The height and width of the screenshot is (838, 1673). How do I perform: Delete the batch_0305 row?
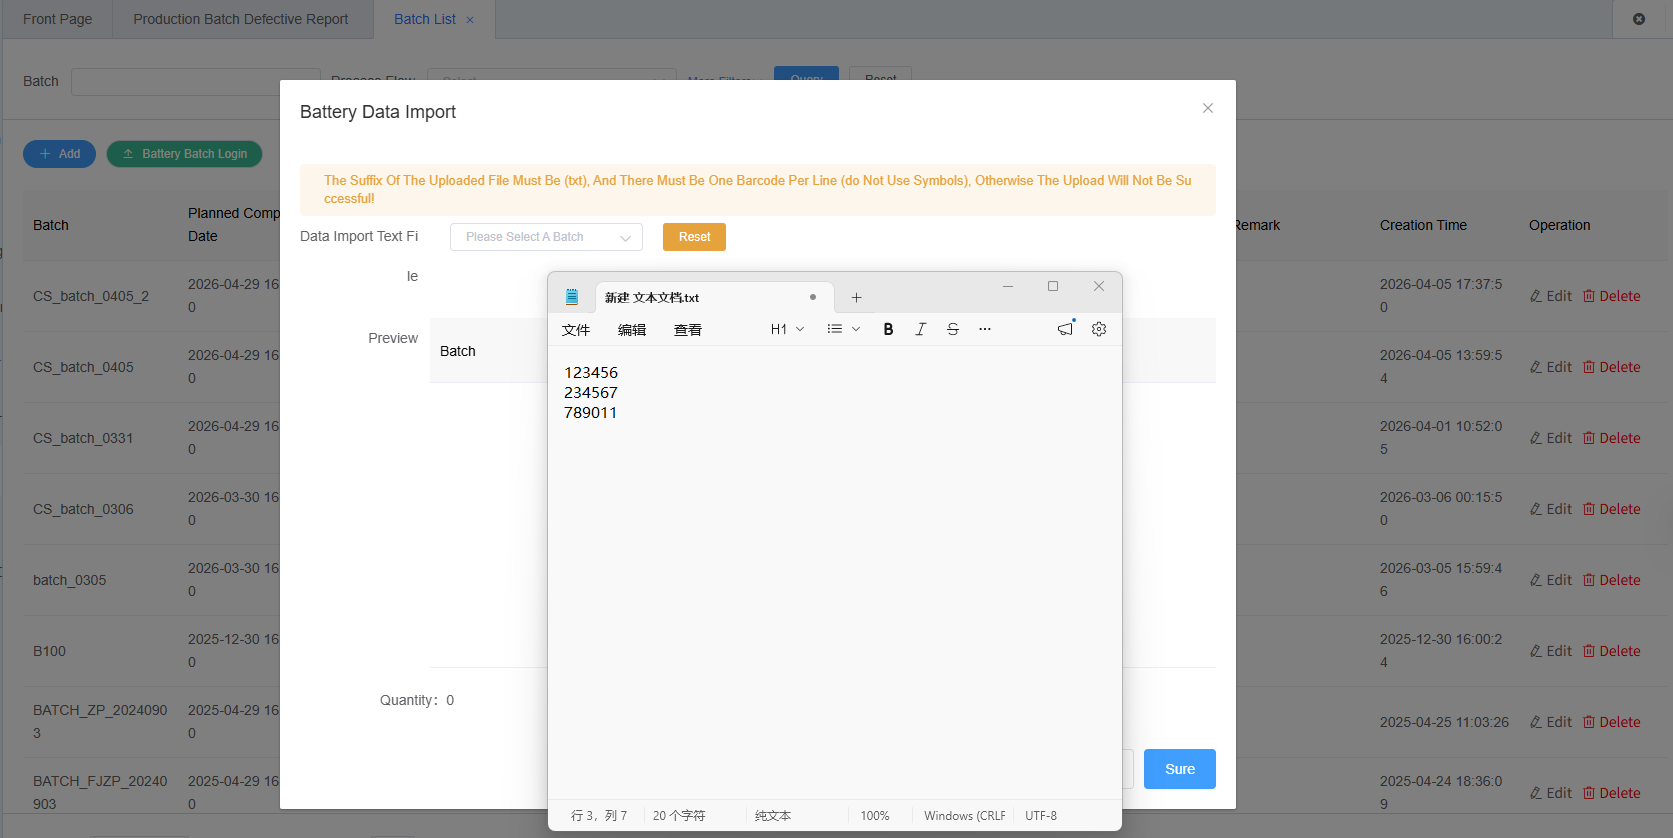pos(1611,580)
